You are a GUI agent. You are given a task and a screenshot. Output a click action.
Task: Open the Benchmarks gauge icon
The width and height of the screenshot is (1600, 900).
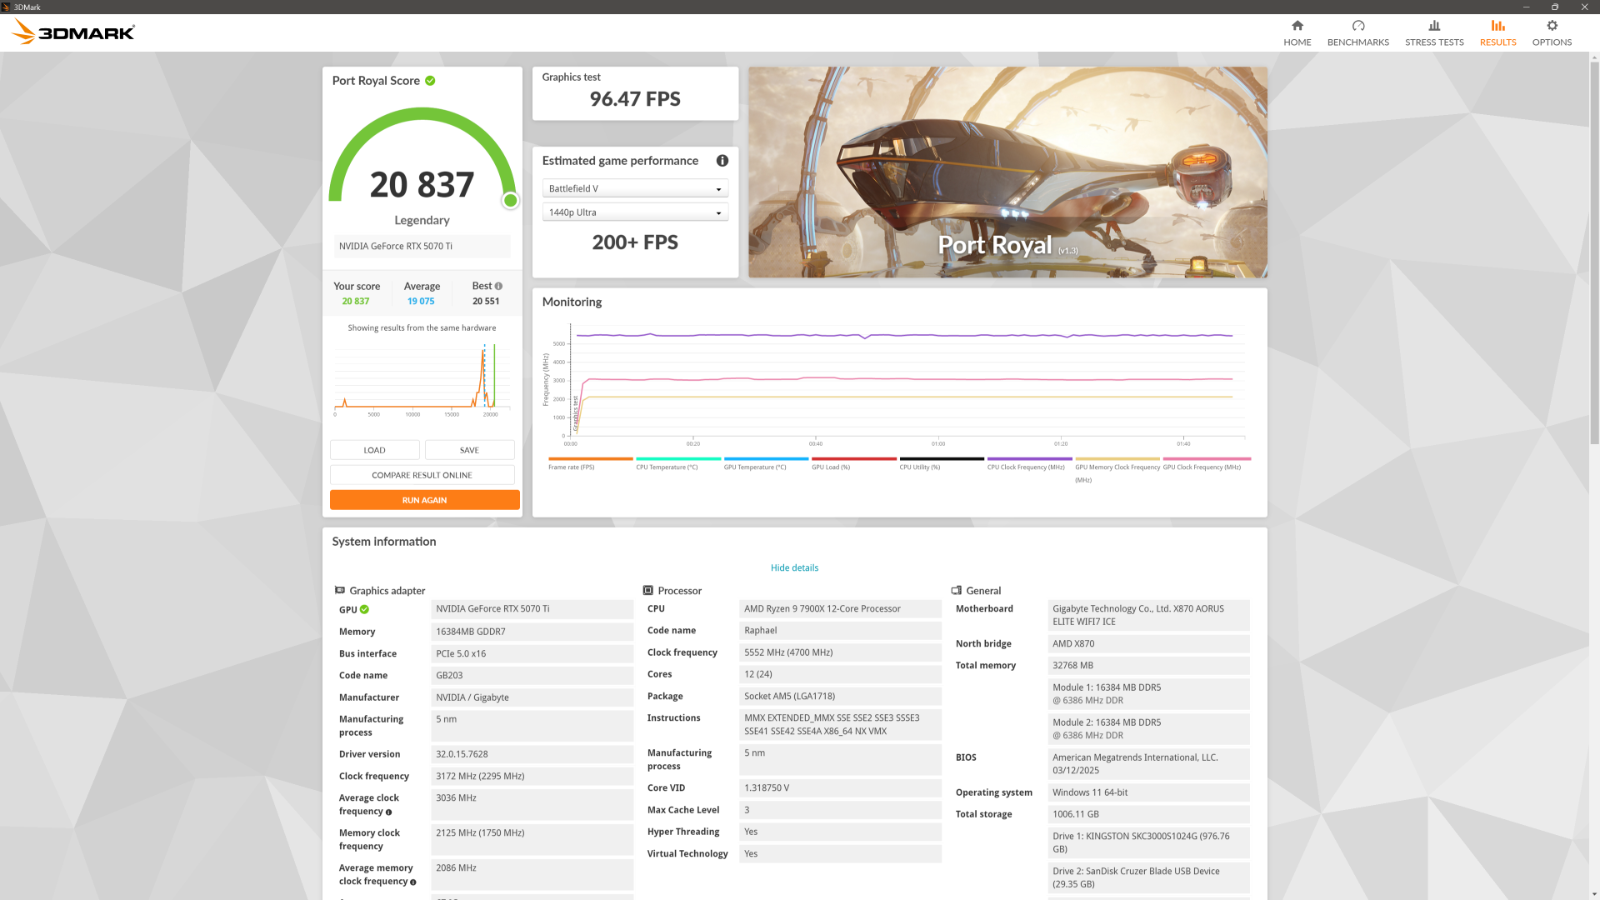[x=1358, y=26]
